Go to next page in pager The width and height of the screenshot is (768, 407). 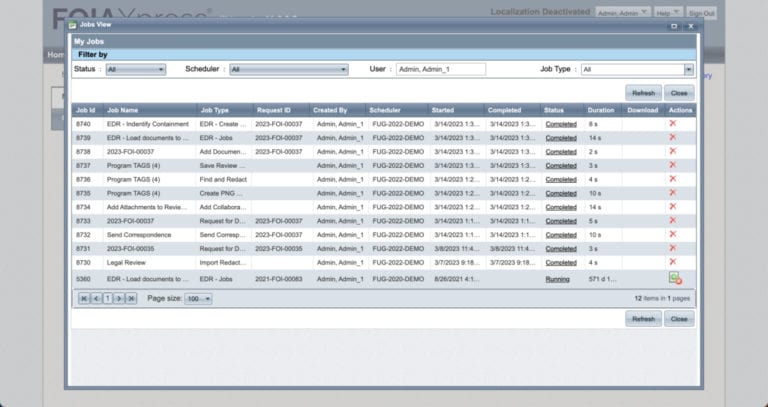119,298
